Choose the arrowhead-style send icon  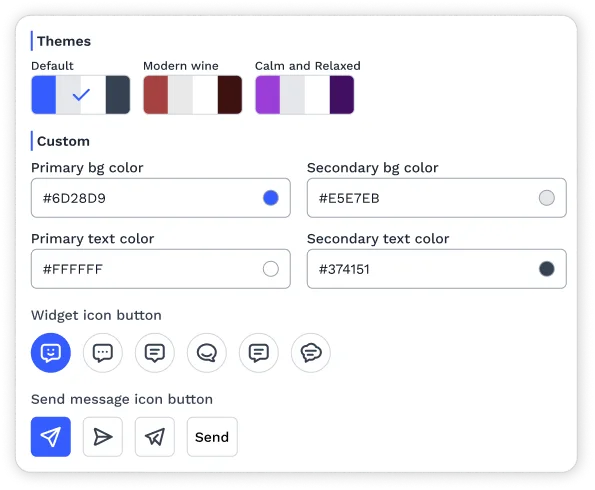point(103,437)
